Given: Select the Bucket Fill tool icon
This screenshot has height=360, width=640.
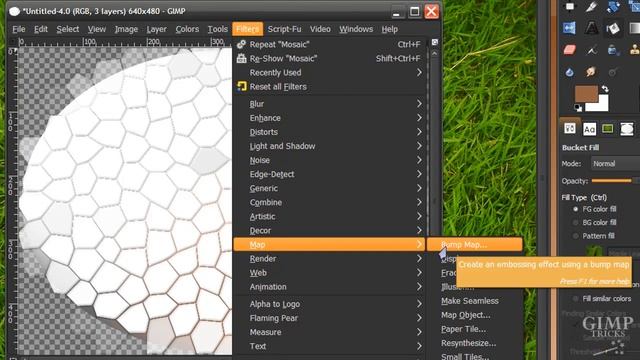Looking at the screenshot, I should pos(613,28).
